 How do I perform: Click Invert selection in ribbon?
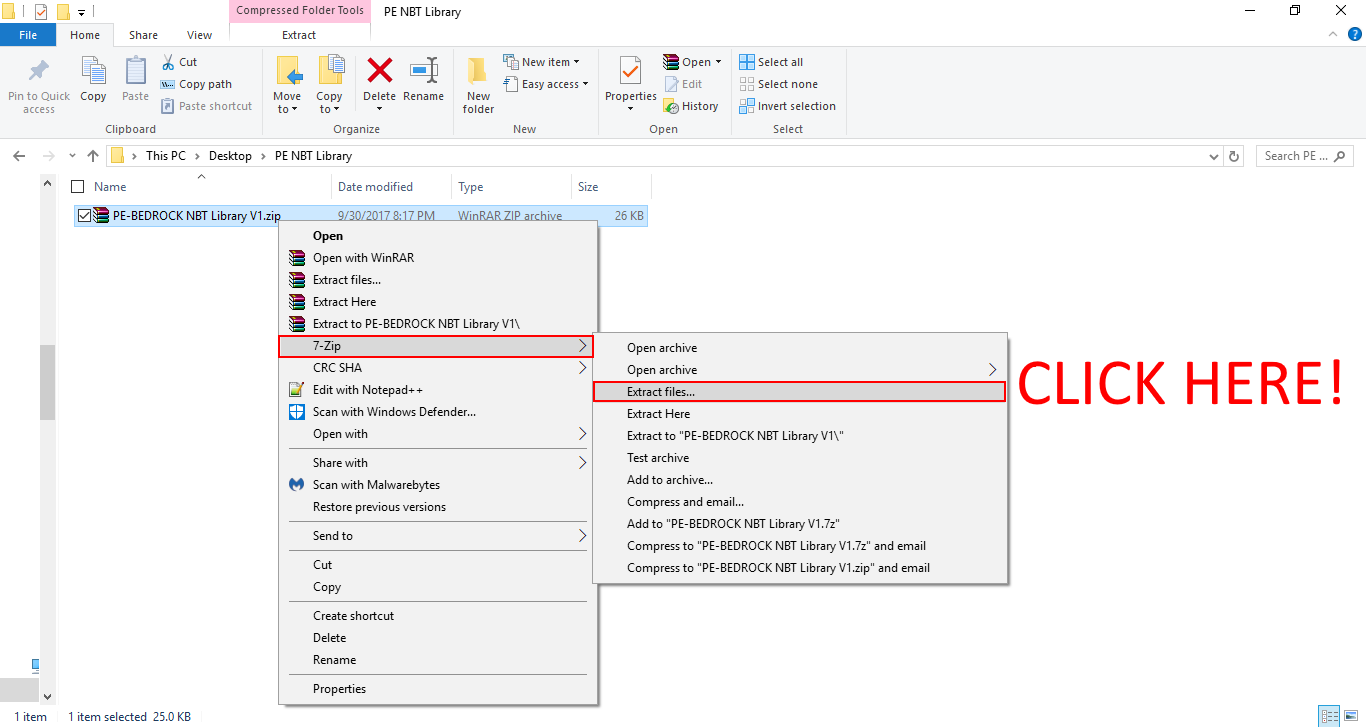(787, 106)
